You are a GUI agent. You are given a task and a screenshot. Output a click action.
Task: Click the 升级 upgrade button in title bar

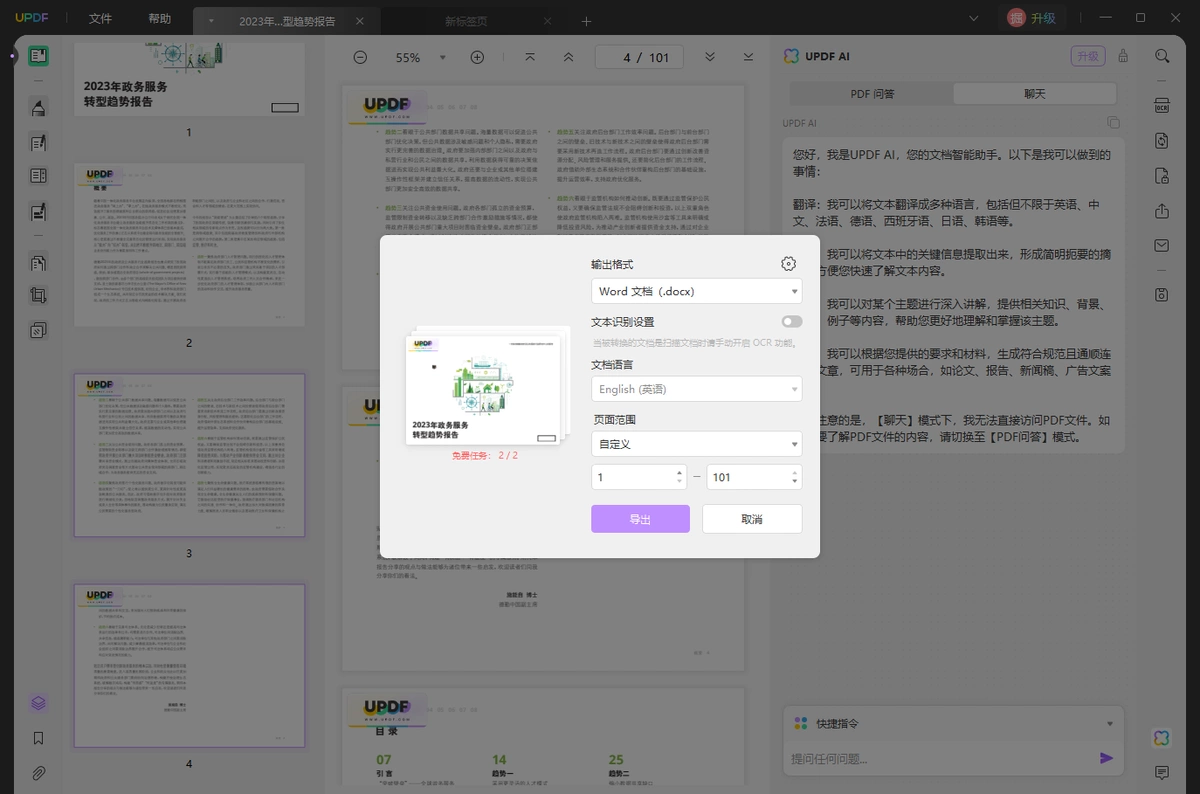[x=1043, y=18]
